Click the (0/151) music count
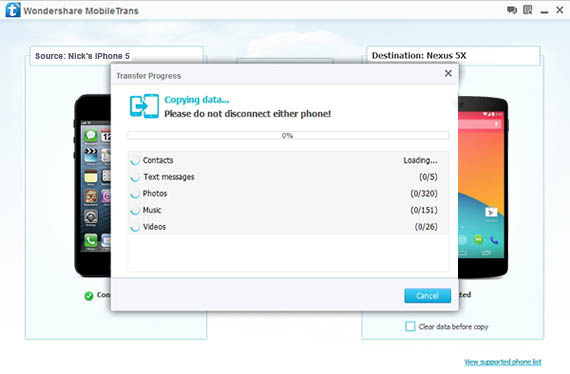 click(x=424, y=210)
